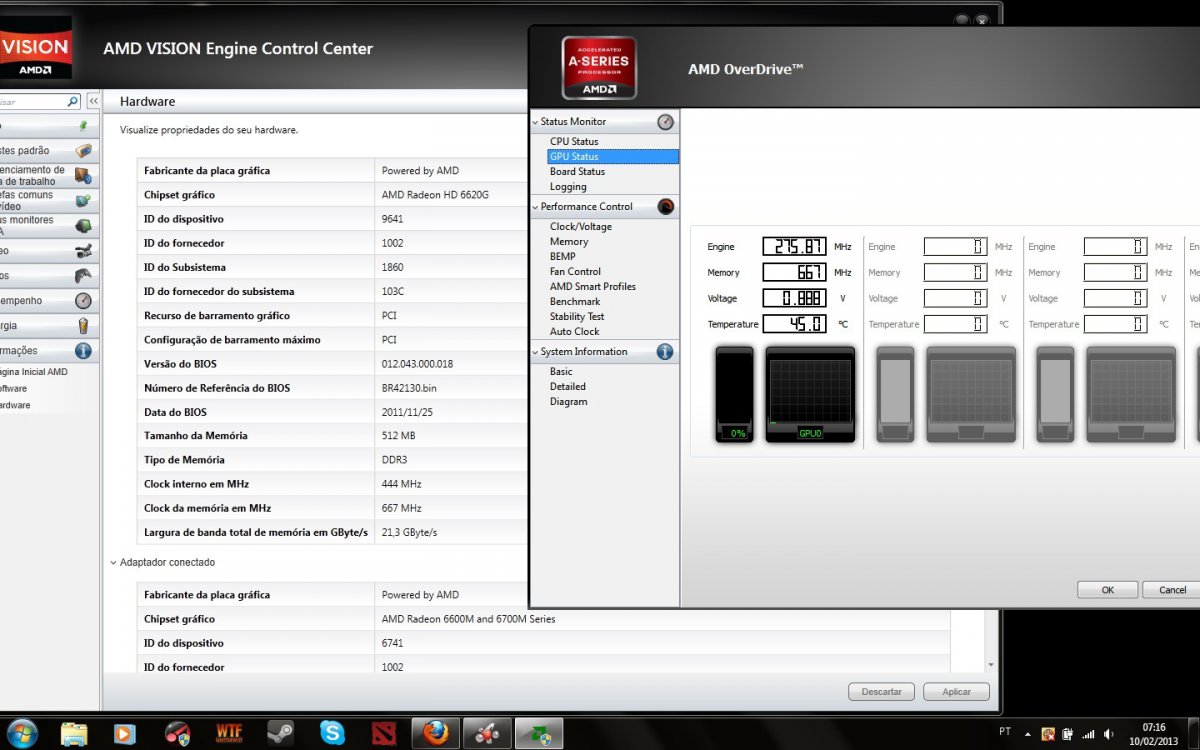Open the video camcorder icon in the sidebar
Image resolution: width=1200 pixels, height=750 pixels.
[83, 251]
